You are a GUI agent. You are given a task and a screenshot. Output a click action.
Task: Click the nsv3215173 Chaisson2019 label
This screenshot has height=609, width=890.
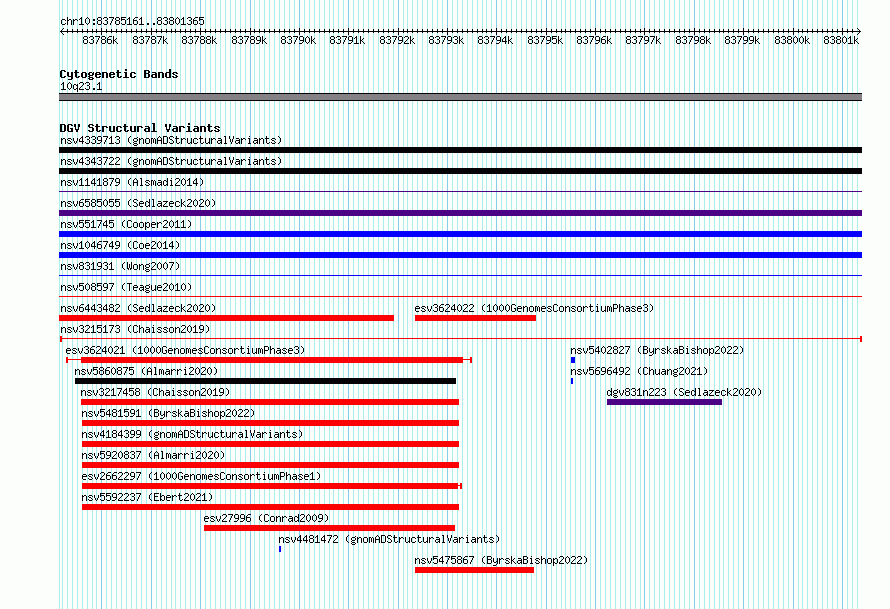135,329
